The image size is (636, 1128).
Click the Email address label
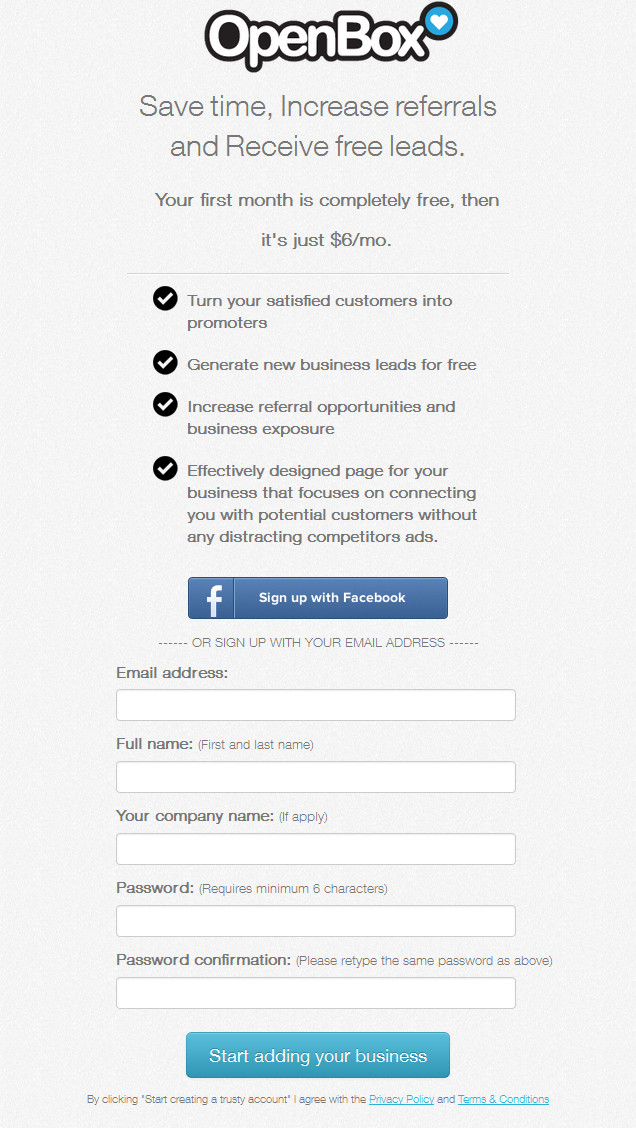pyautogui.click(x=172, y=673)
